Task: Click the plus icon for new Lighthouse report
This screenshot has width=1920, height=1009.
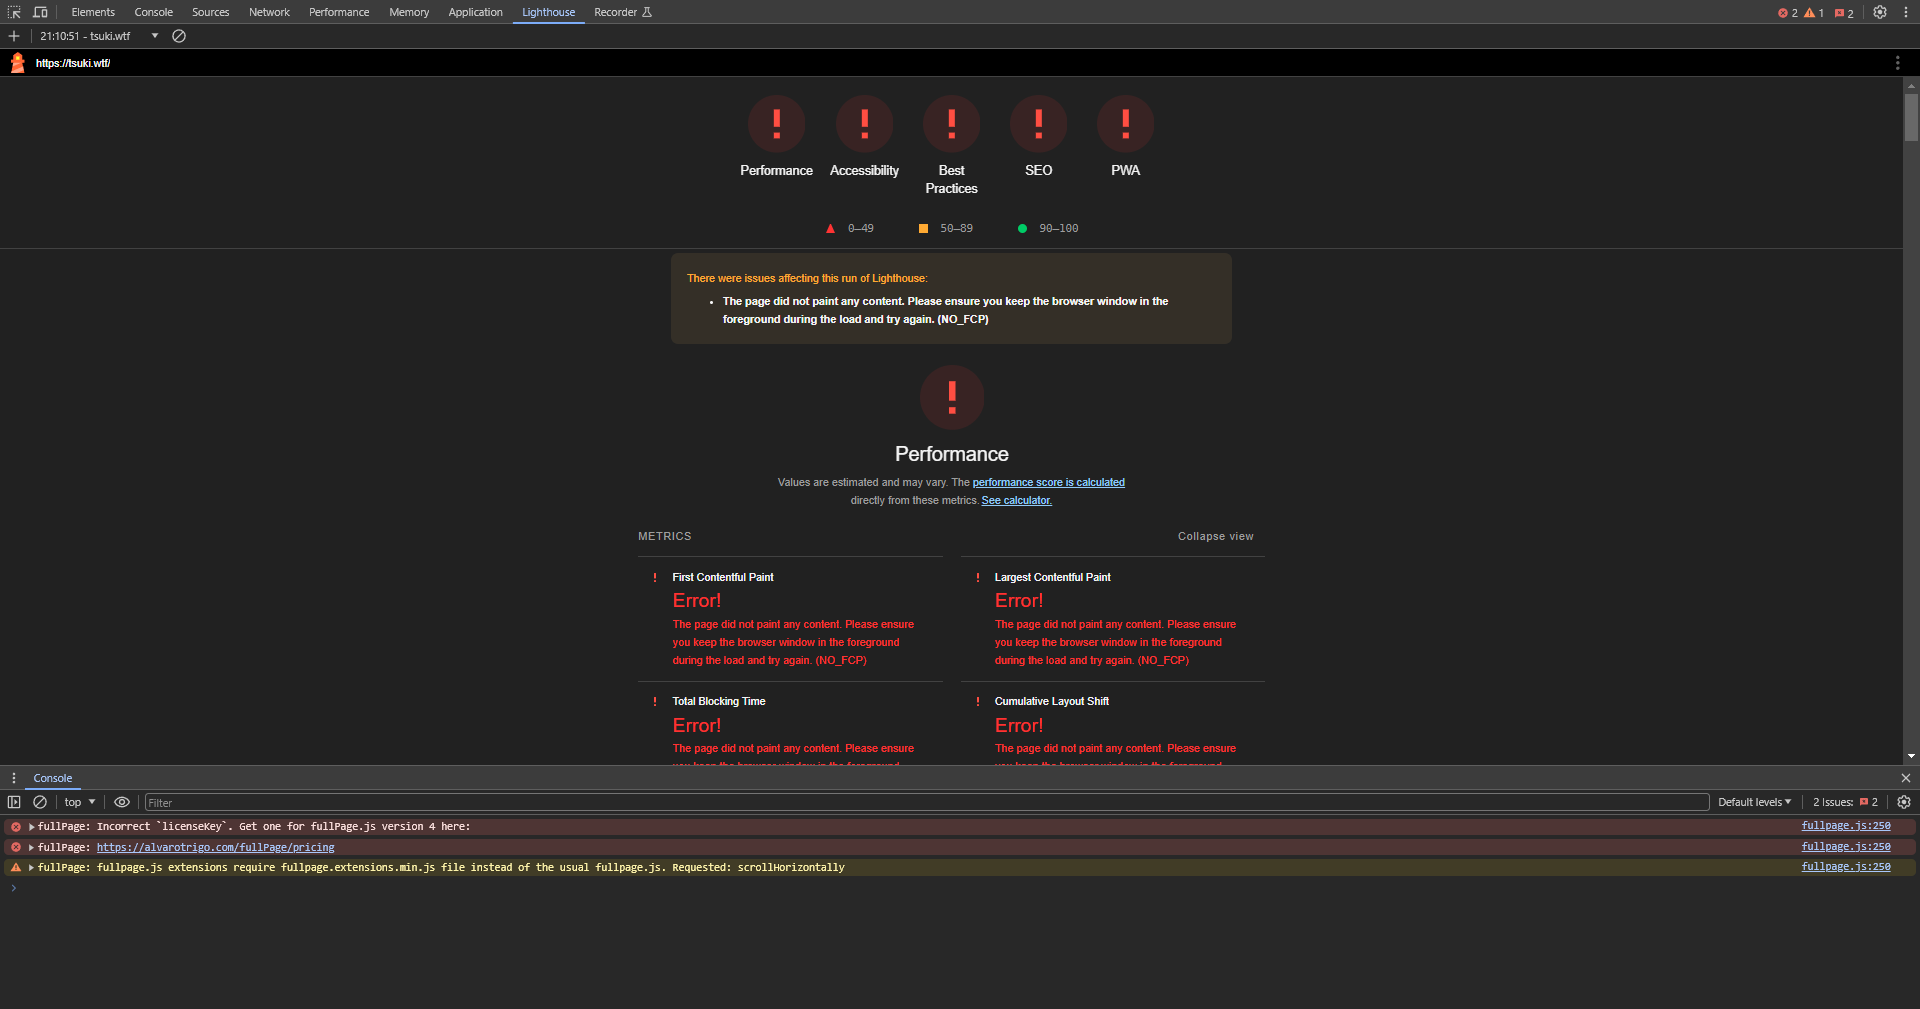Action: [x=14, y=36]
